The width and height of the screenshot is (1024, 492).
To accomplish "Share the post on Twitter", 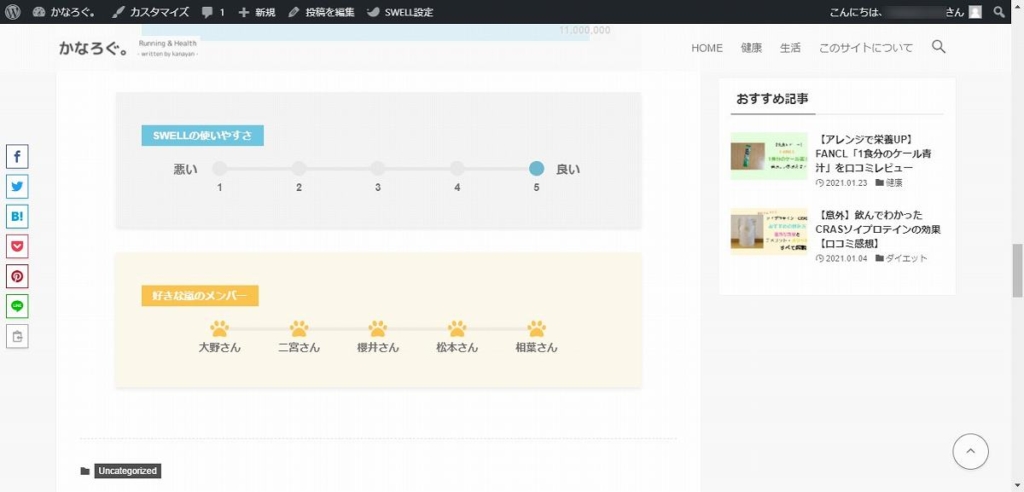I will 17,186.
